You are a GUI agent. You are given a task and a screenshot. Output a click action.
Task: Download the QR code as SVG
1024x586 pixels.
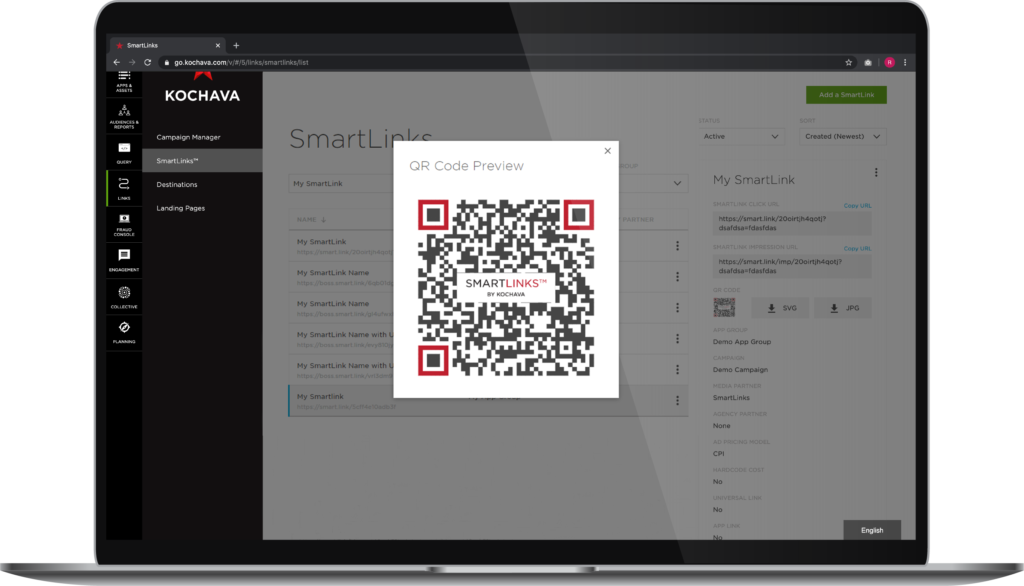click(780, 308)
